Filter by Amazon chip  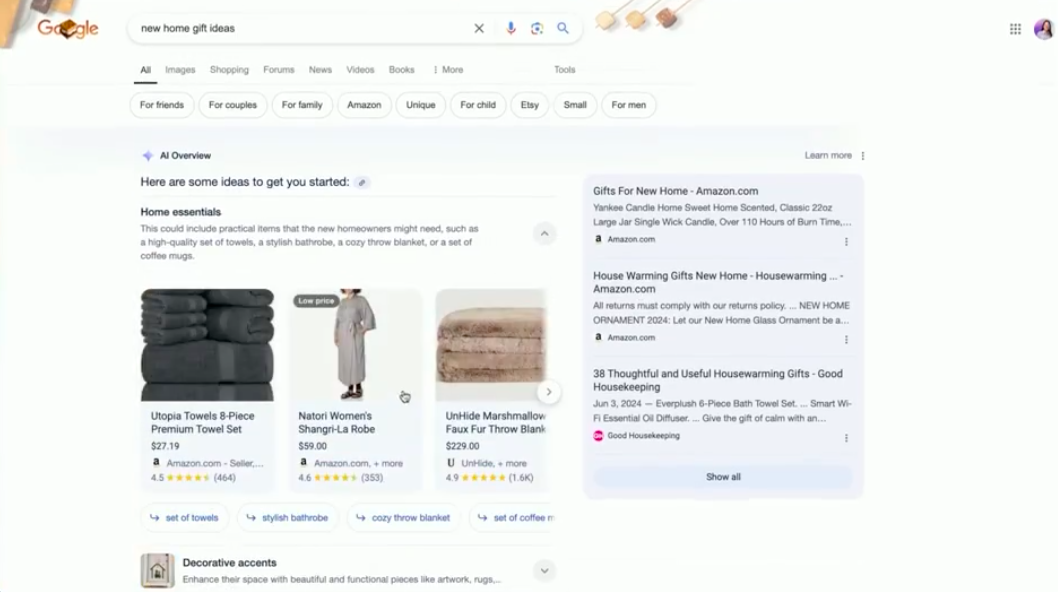click(x=364, y=105)
